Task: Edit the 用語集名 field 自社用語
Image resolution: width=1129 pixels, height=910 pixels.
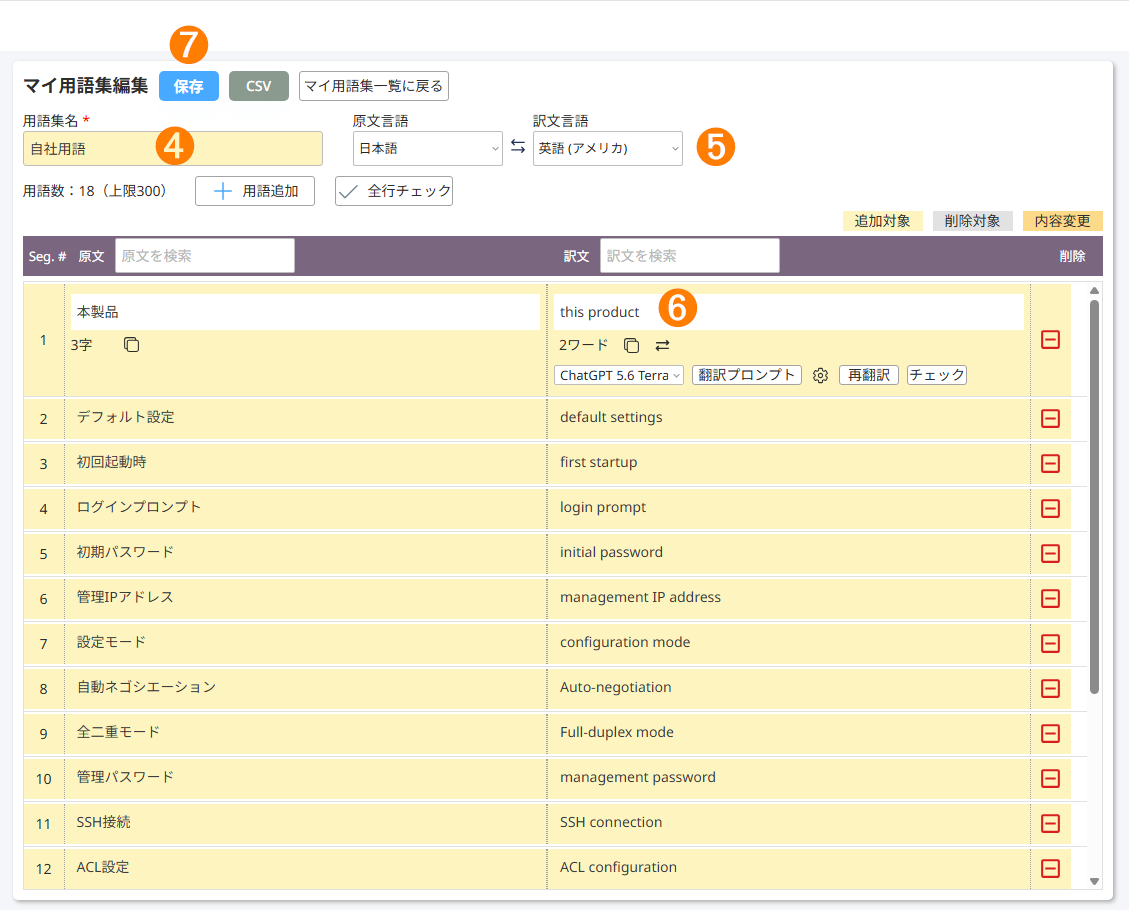Action: pos(173,148)
